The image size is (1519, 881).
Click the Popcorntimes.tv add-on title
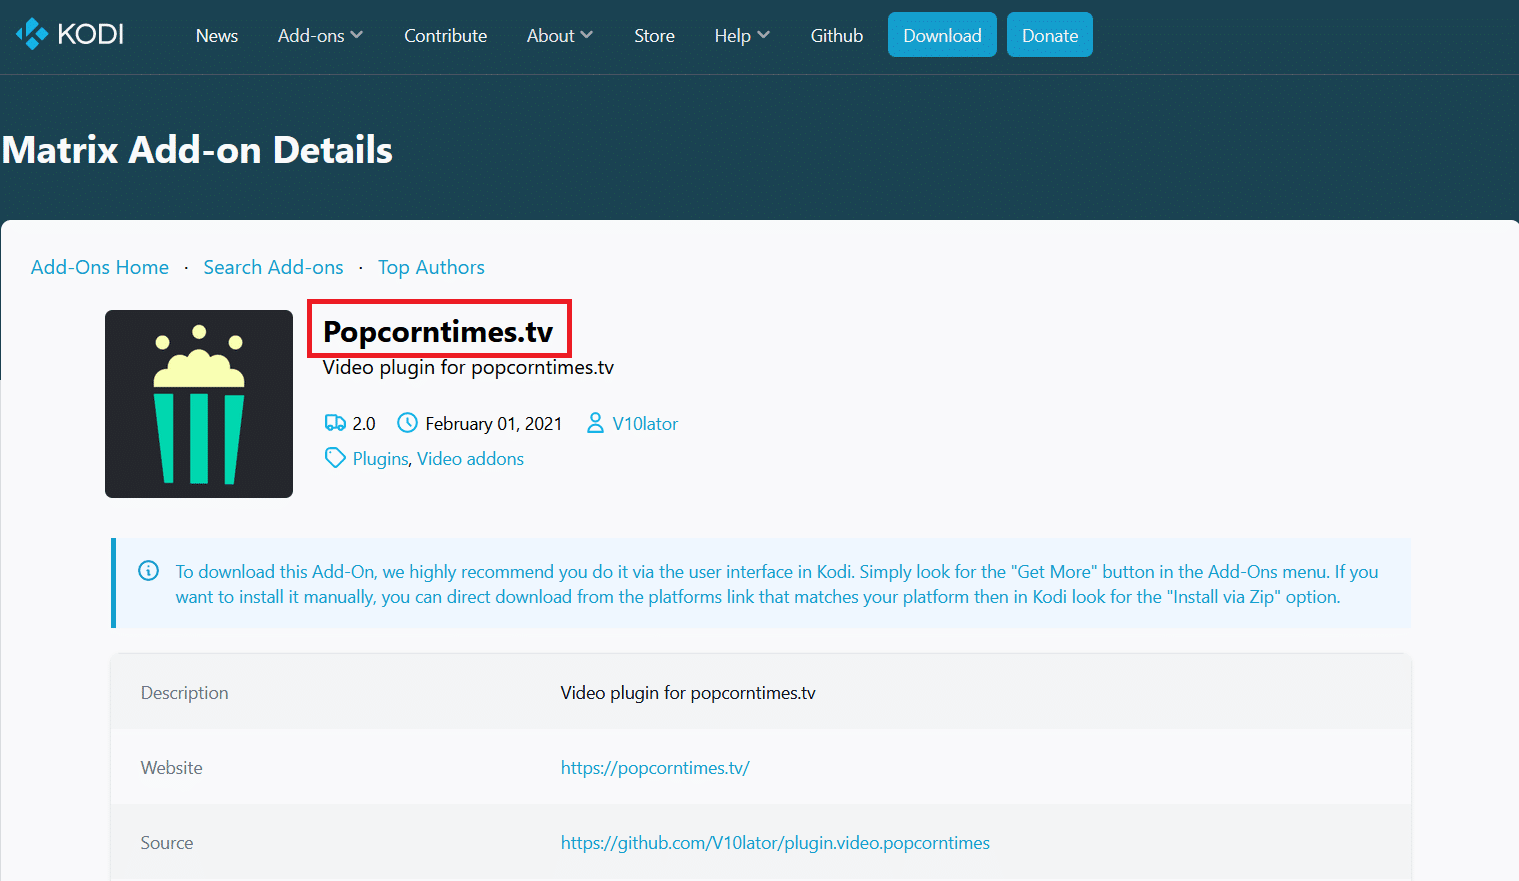(438, 331)
